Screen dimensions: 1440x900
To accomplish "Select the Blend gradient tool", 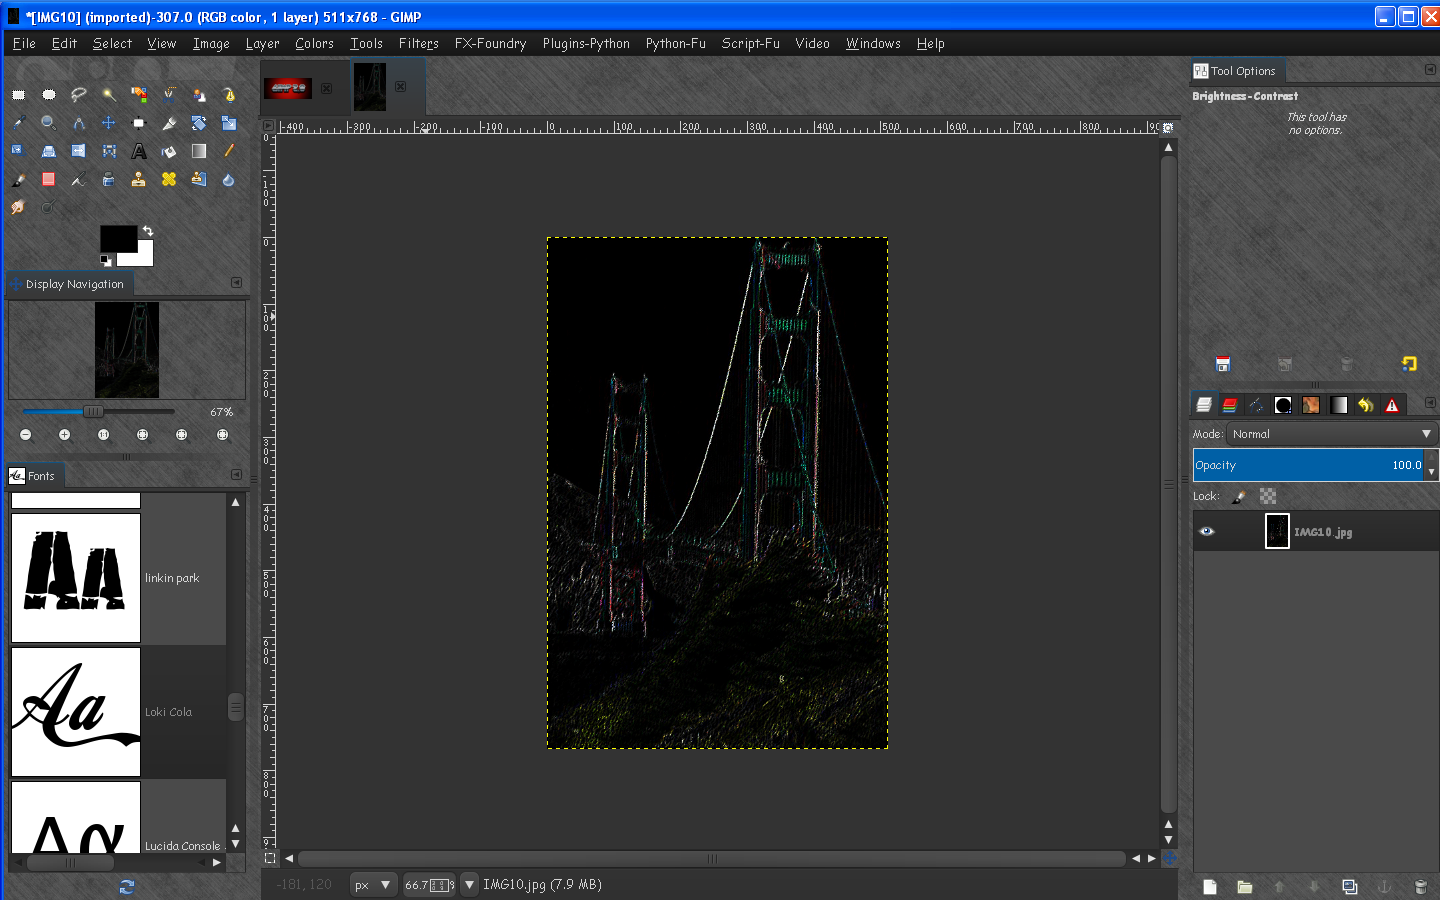I will click(198, 151).
